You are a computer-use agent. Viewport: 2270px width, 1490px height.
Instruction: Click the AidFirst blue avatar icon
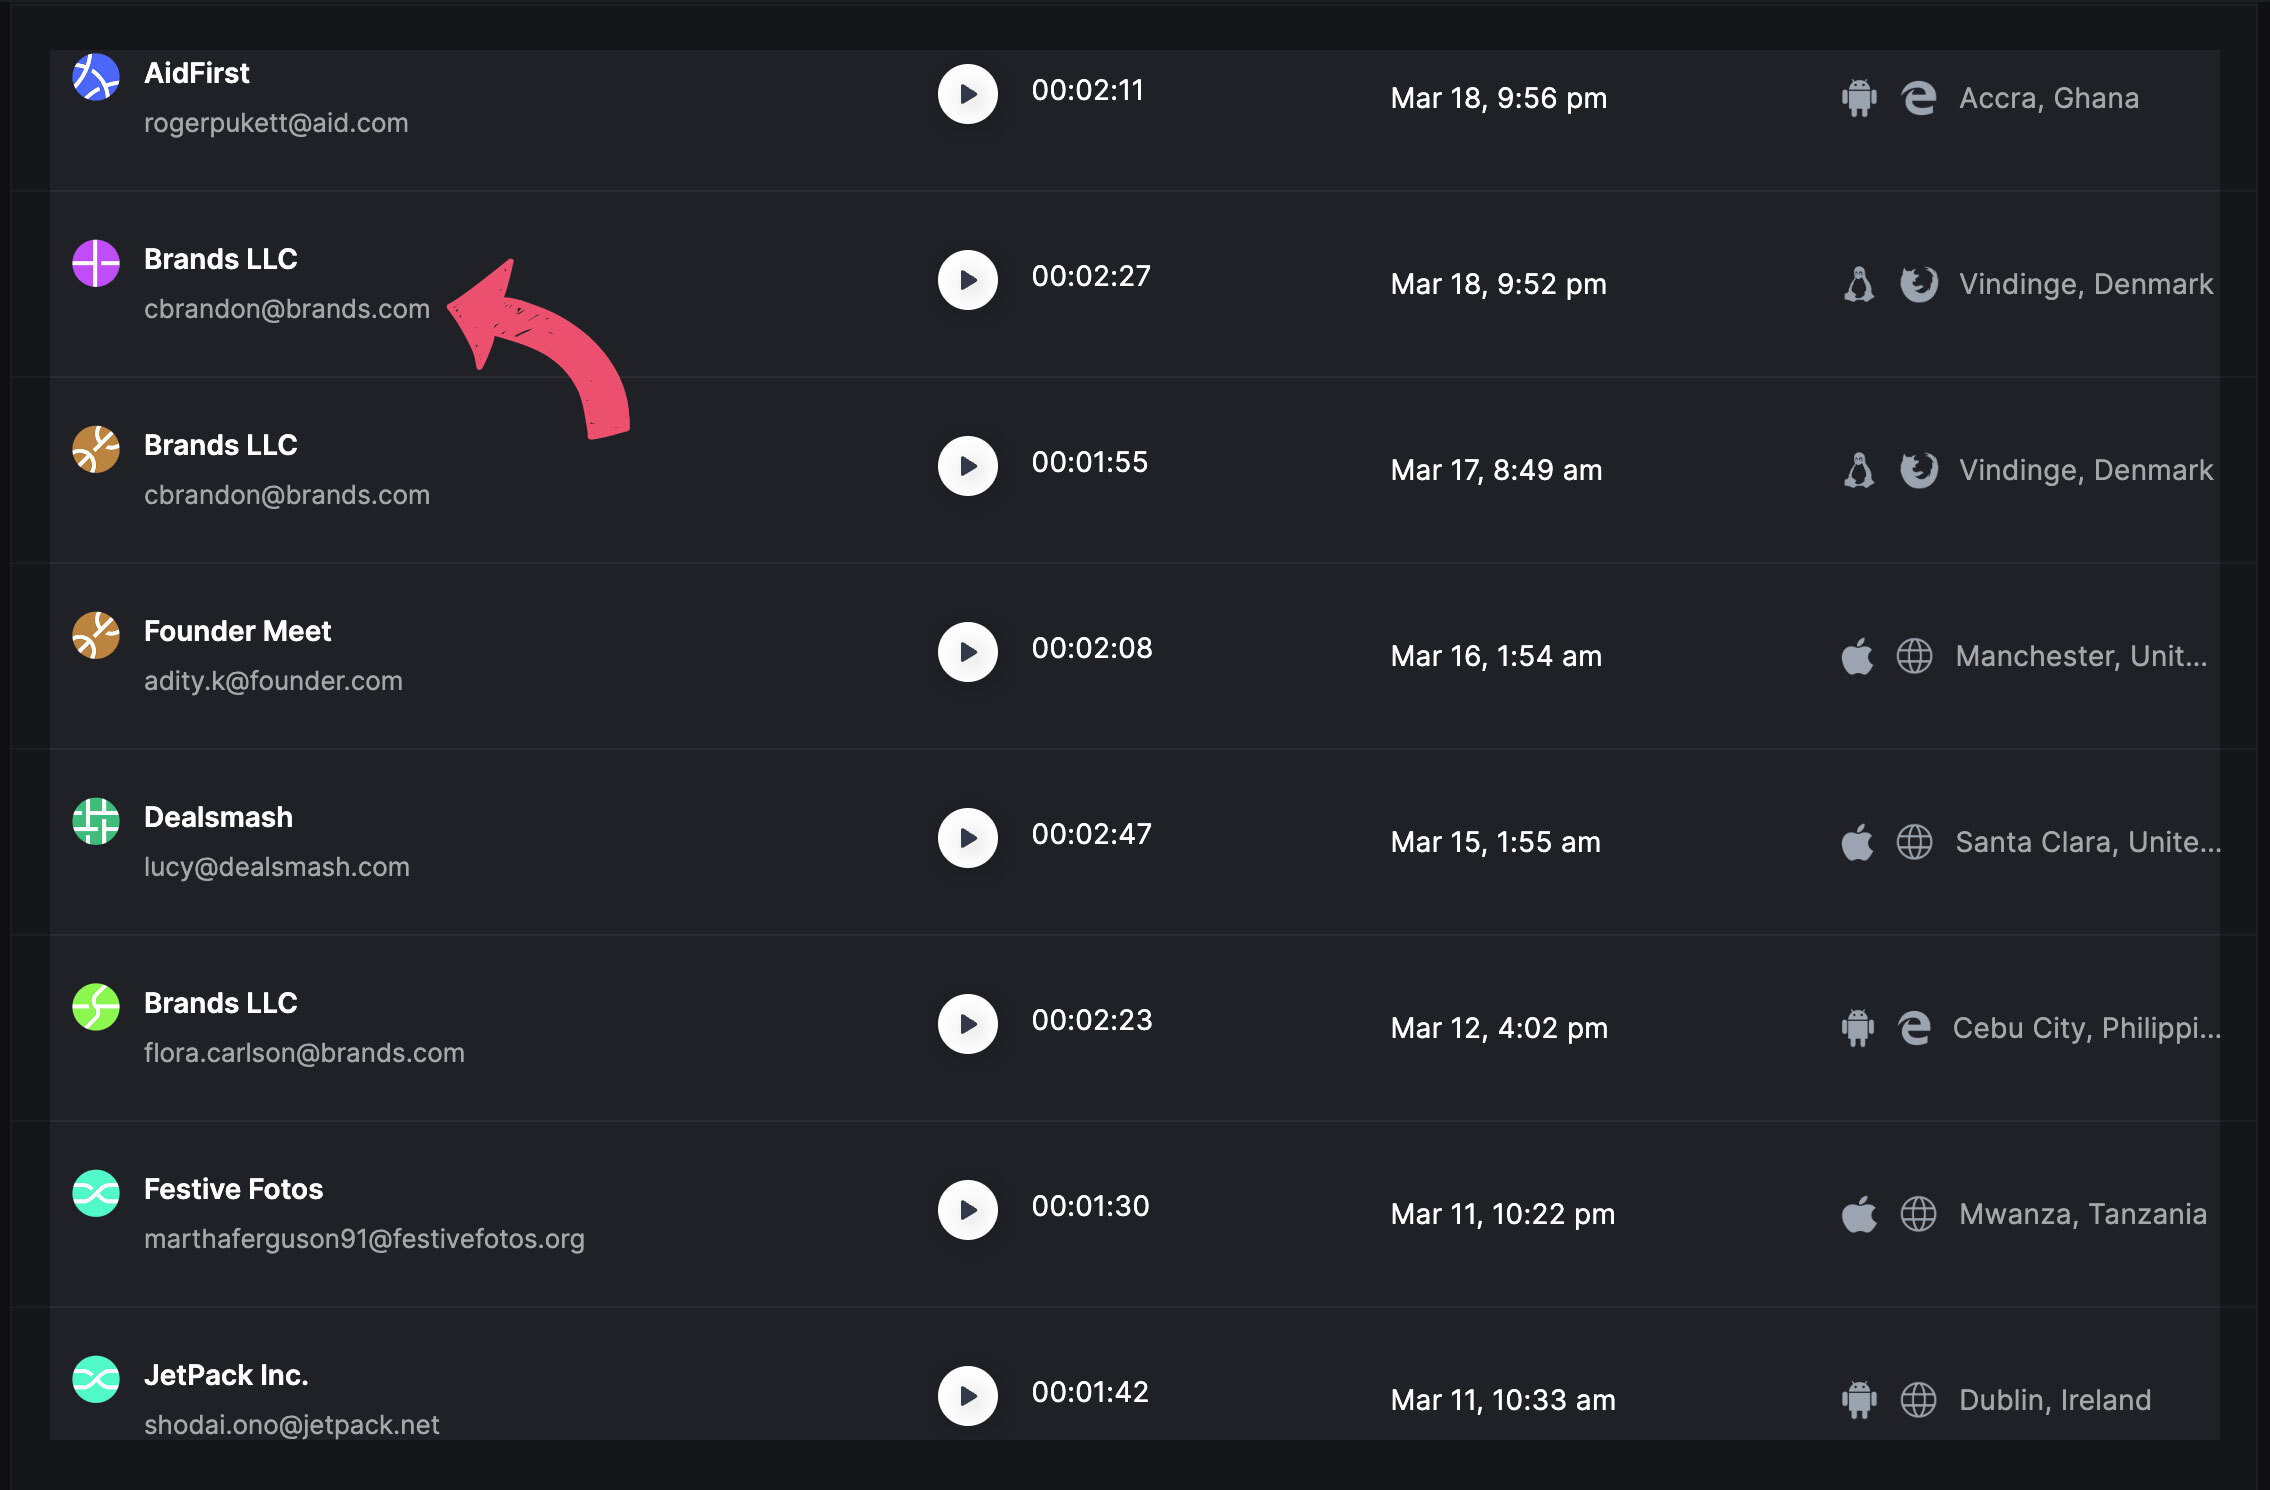(x=96, y=77)
